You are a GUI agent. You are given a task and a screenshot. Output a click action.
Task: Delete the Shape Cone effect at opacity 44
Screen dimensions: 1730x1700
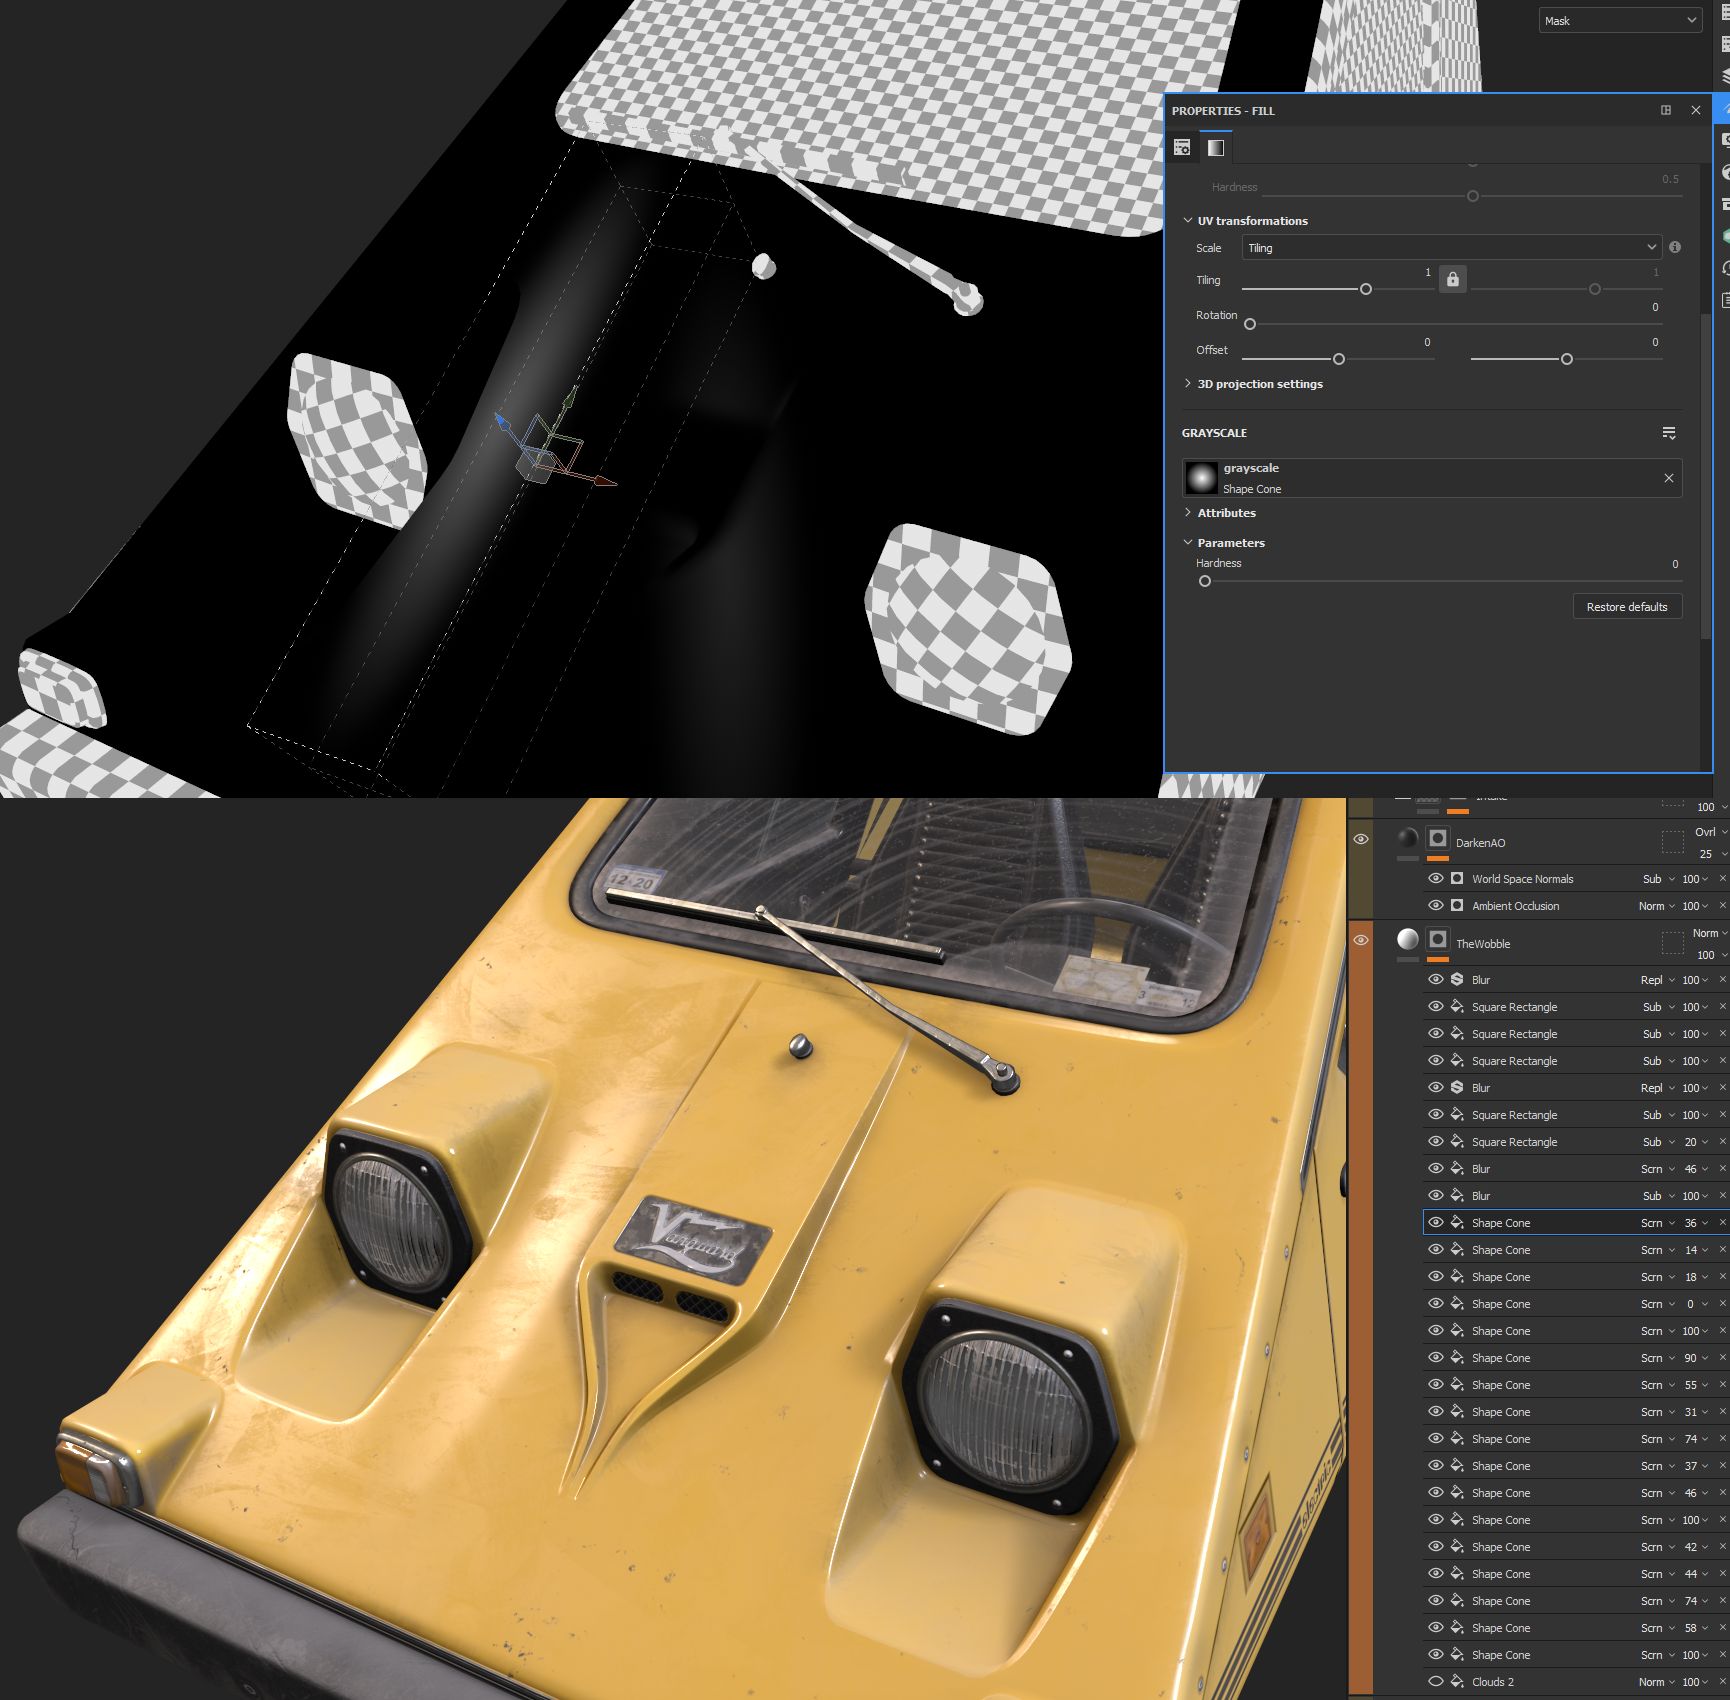1722,1574
